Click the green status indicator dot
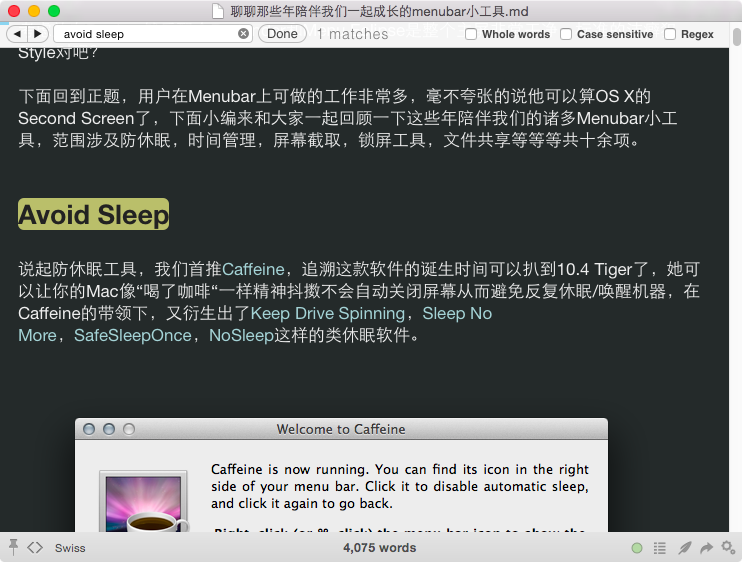 [x=637, y=548]
